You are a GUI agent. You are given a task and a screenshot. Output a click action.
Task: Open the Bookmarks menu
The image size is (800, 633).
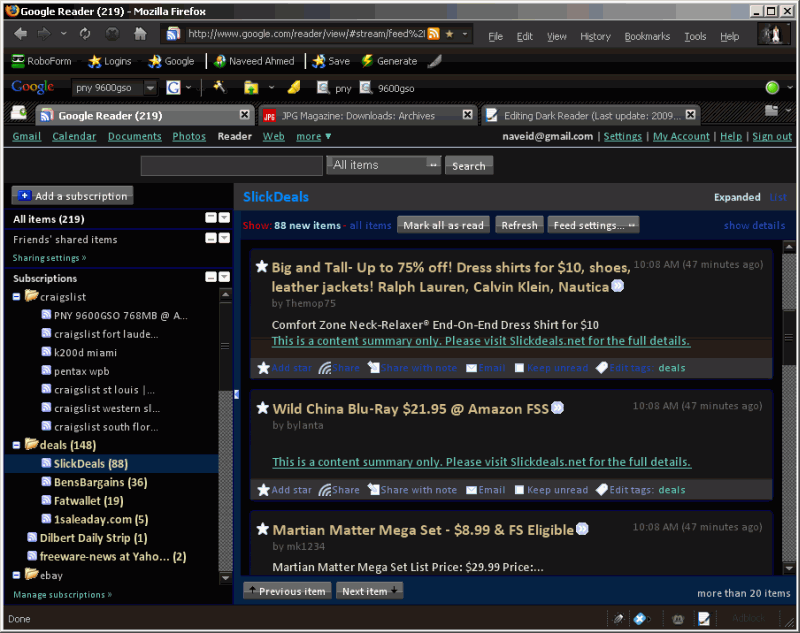[646, 36]
